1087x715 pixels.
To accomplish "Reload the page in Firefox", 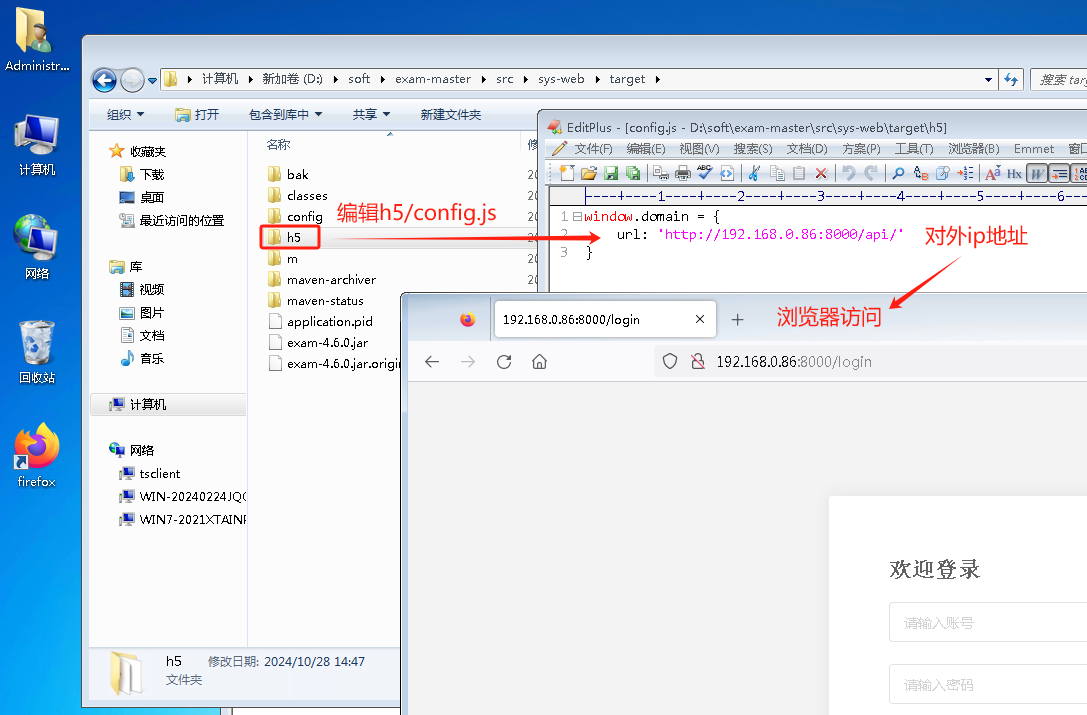I will point(504,361).
